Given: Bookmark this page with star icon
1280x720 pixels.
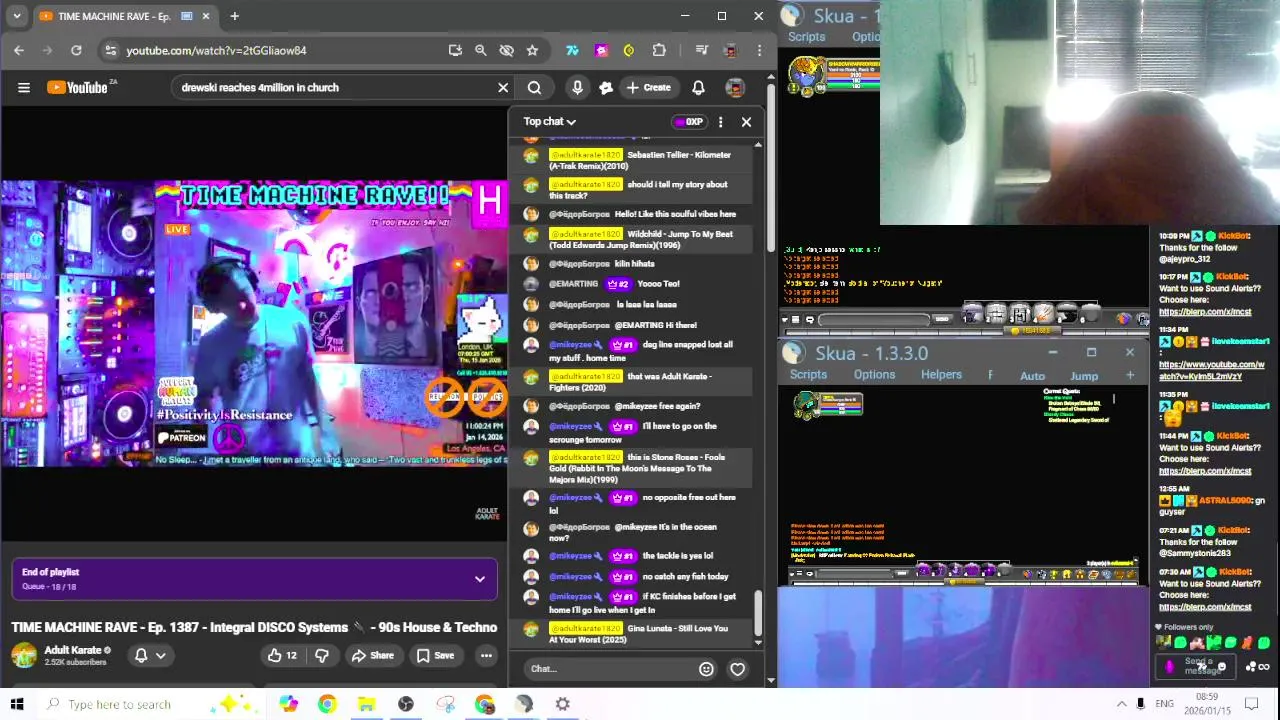Looking at the screenshot, I should click(x=532, y=50).
